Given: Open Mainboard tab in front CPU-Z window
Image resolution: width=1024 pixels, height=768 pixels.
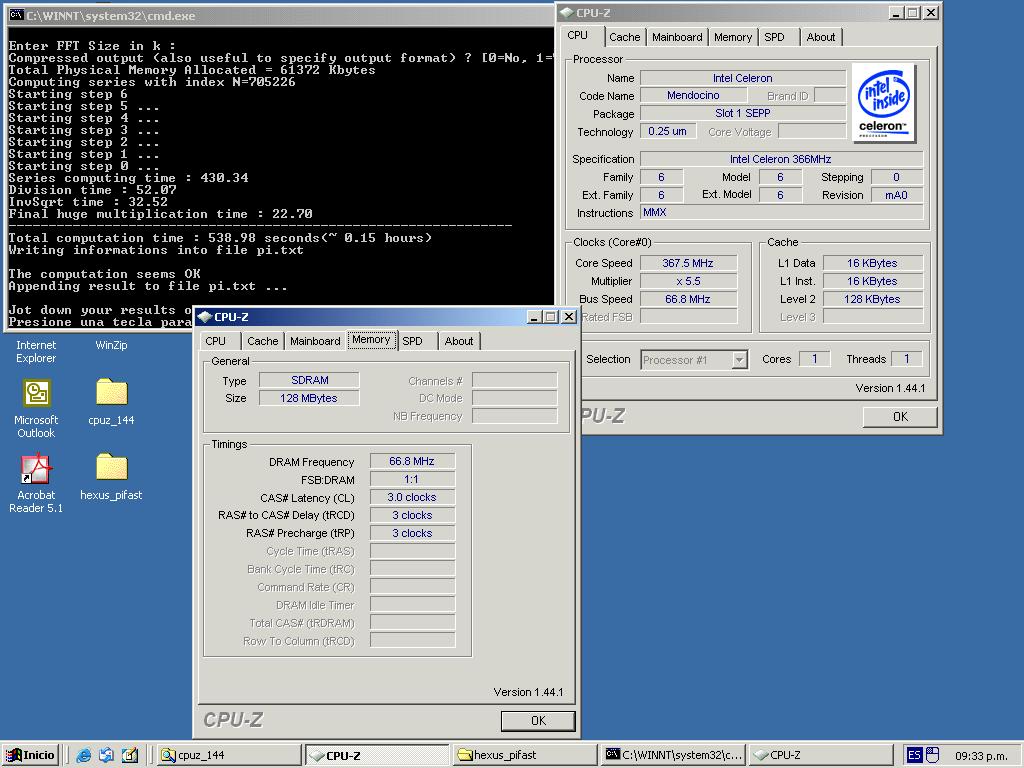Looking at the screenshot, I should pyautogui.click(x=315, y=341).
